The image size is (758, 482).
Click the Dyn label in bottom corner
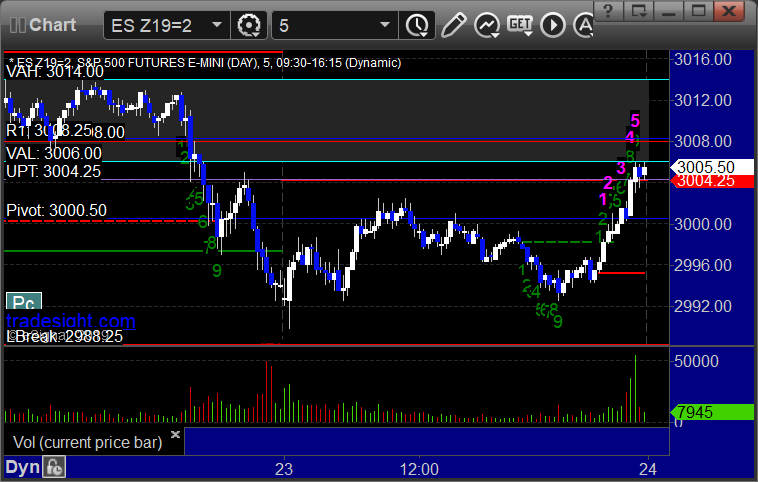[x=22, y=467]
